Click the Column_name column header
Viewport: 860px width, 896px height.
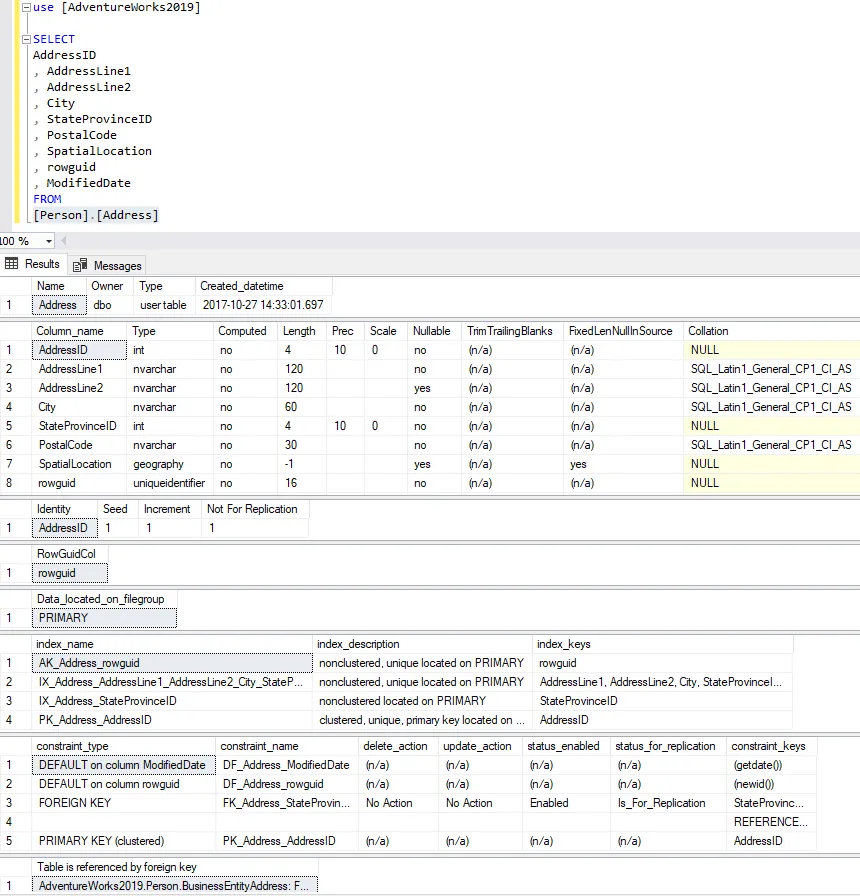pyautogui.click(x=79, y=331)
